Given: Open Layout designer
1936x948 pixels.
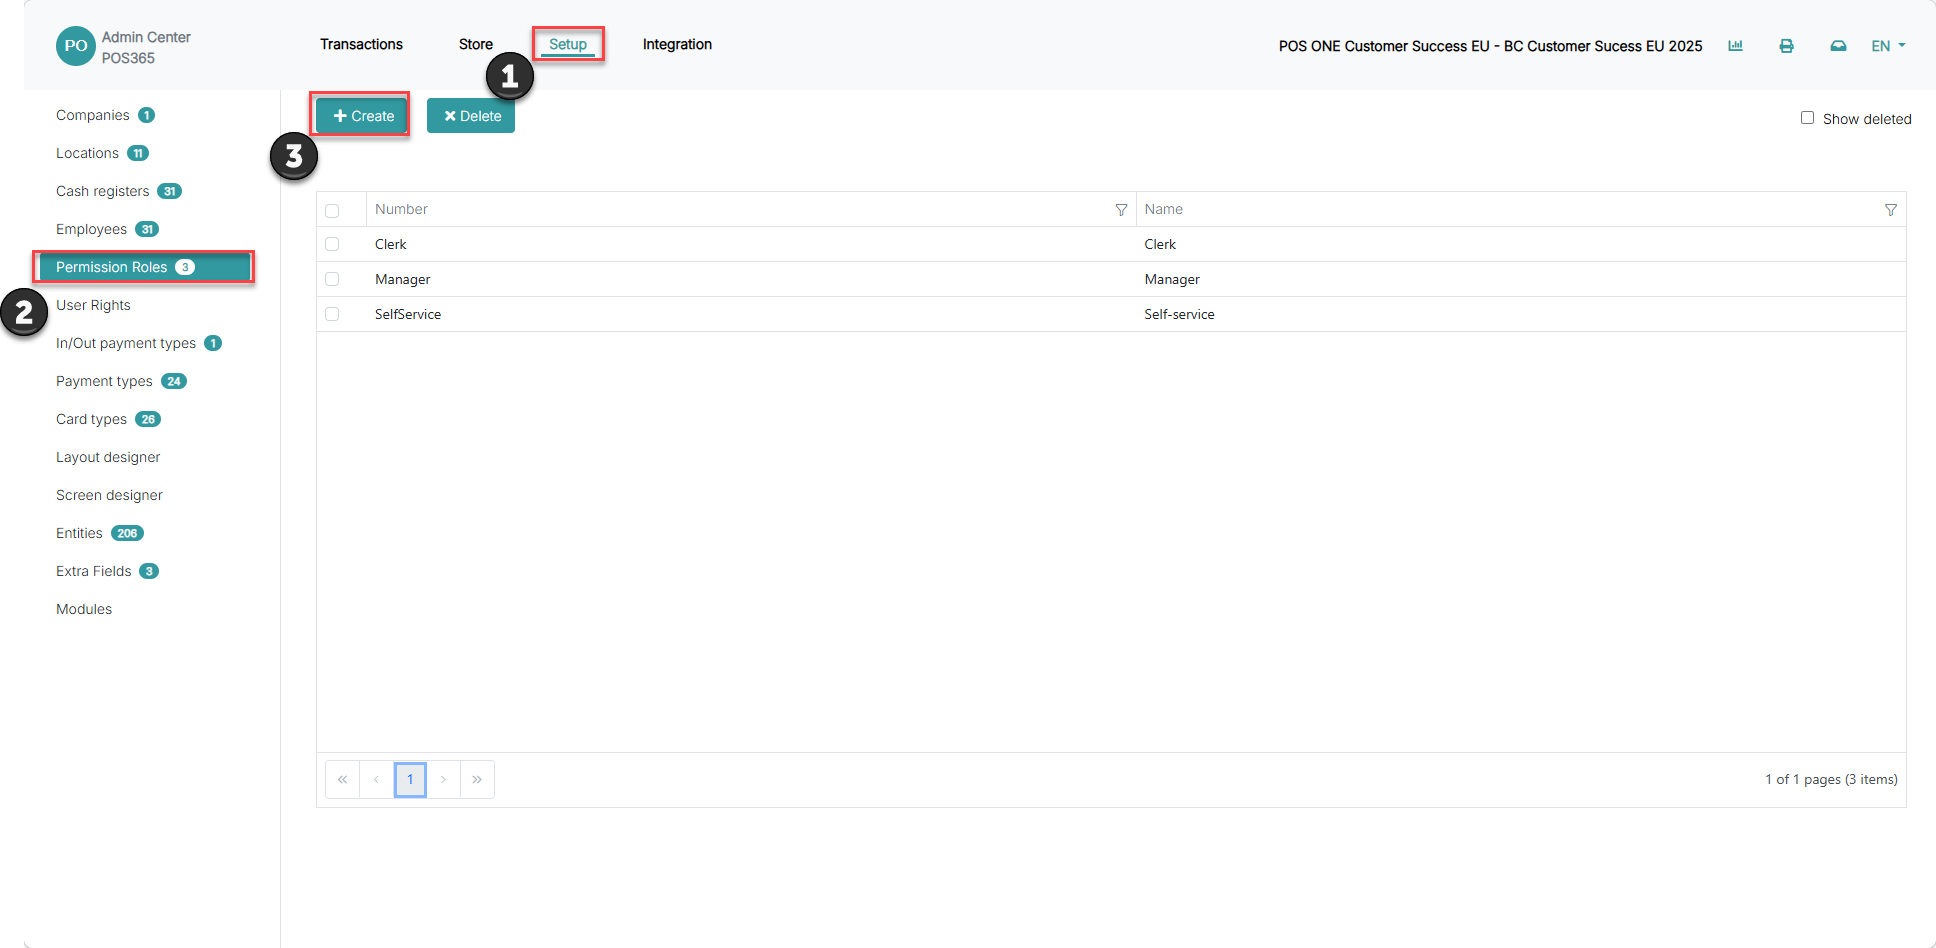Looking at the screenshot, I should (108, 457).
